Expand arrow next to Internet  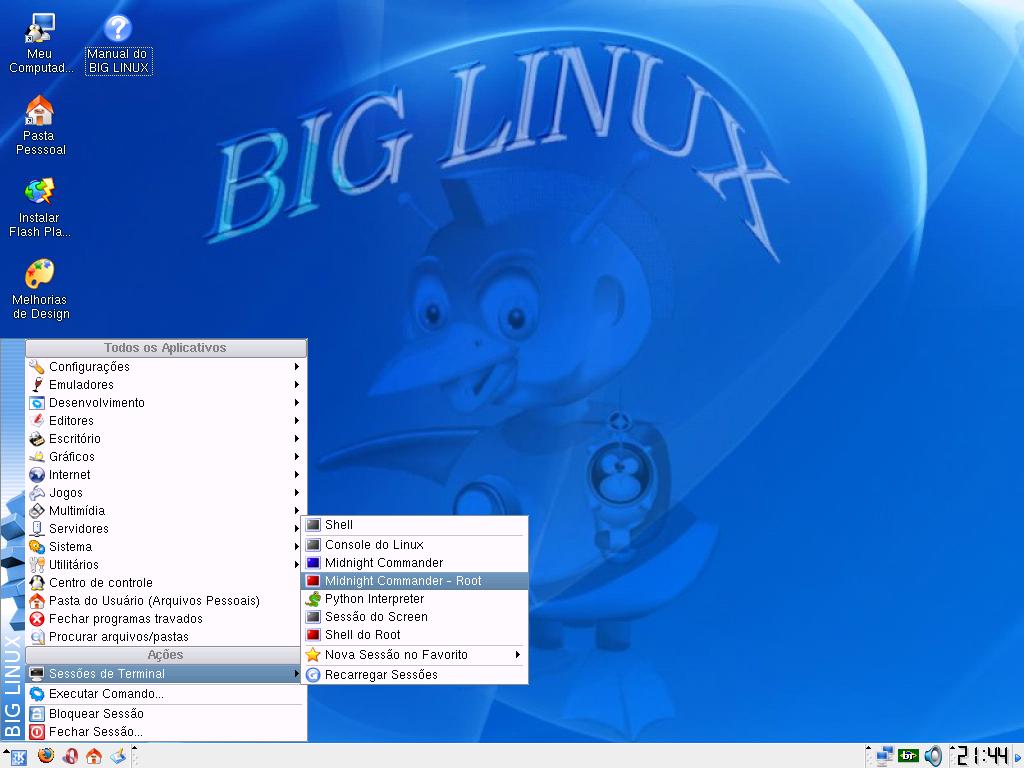click(x=296, y=475)
